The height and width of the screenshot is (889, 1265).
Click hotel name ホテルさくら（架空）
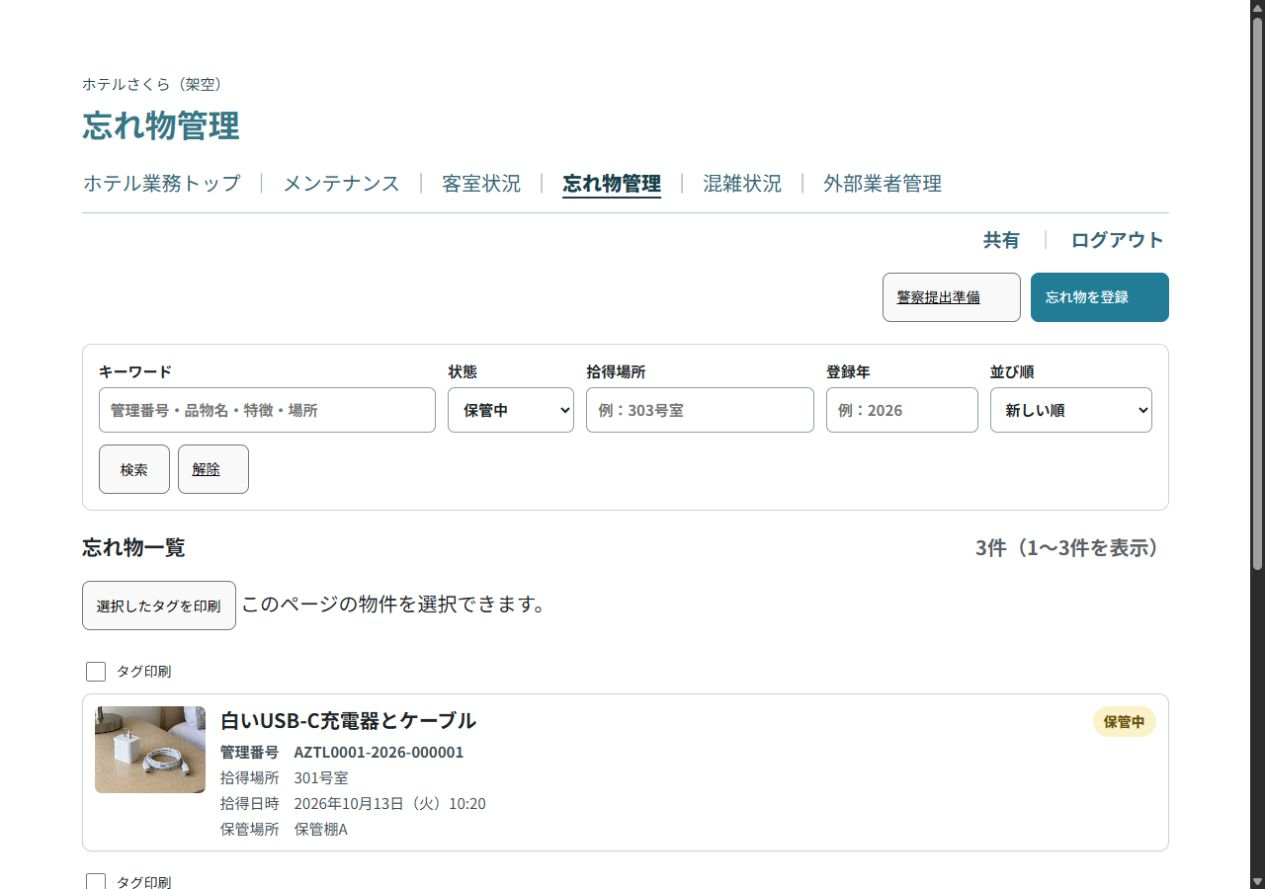(x=152, y=84)
